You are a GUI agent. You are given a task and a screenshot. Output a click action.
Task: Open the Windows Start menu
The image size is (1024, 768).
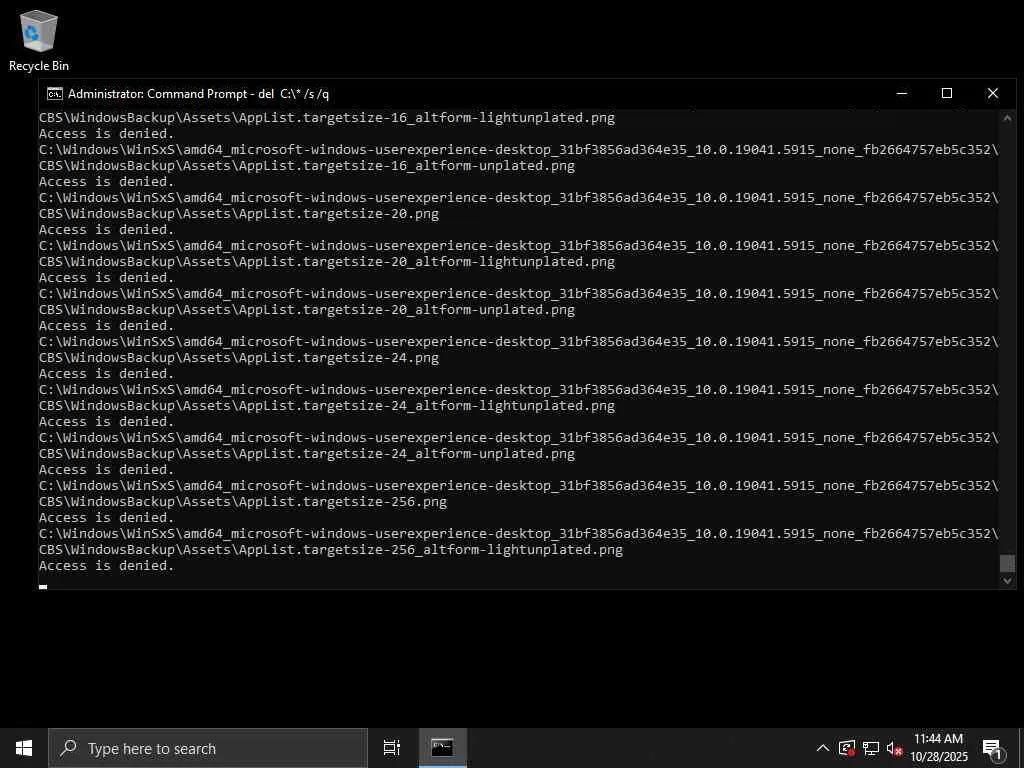click(24, 748)
